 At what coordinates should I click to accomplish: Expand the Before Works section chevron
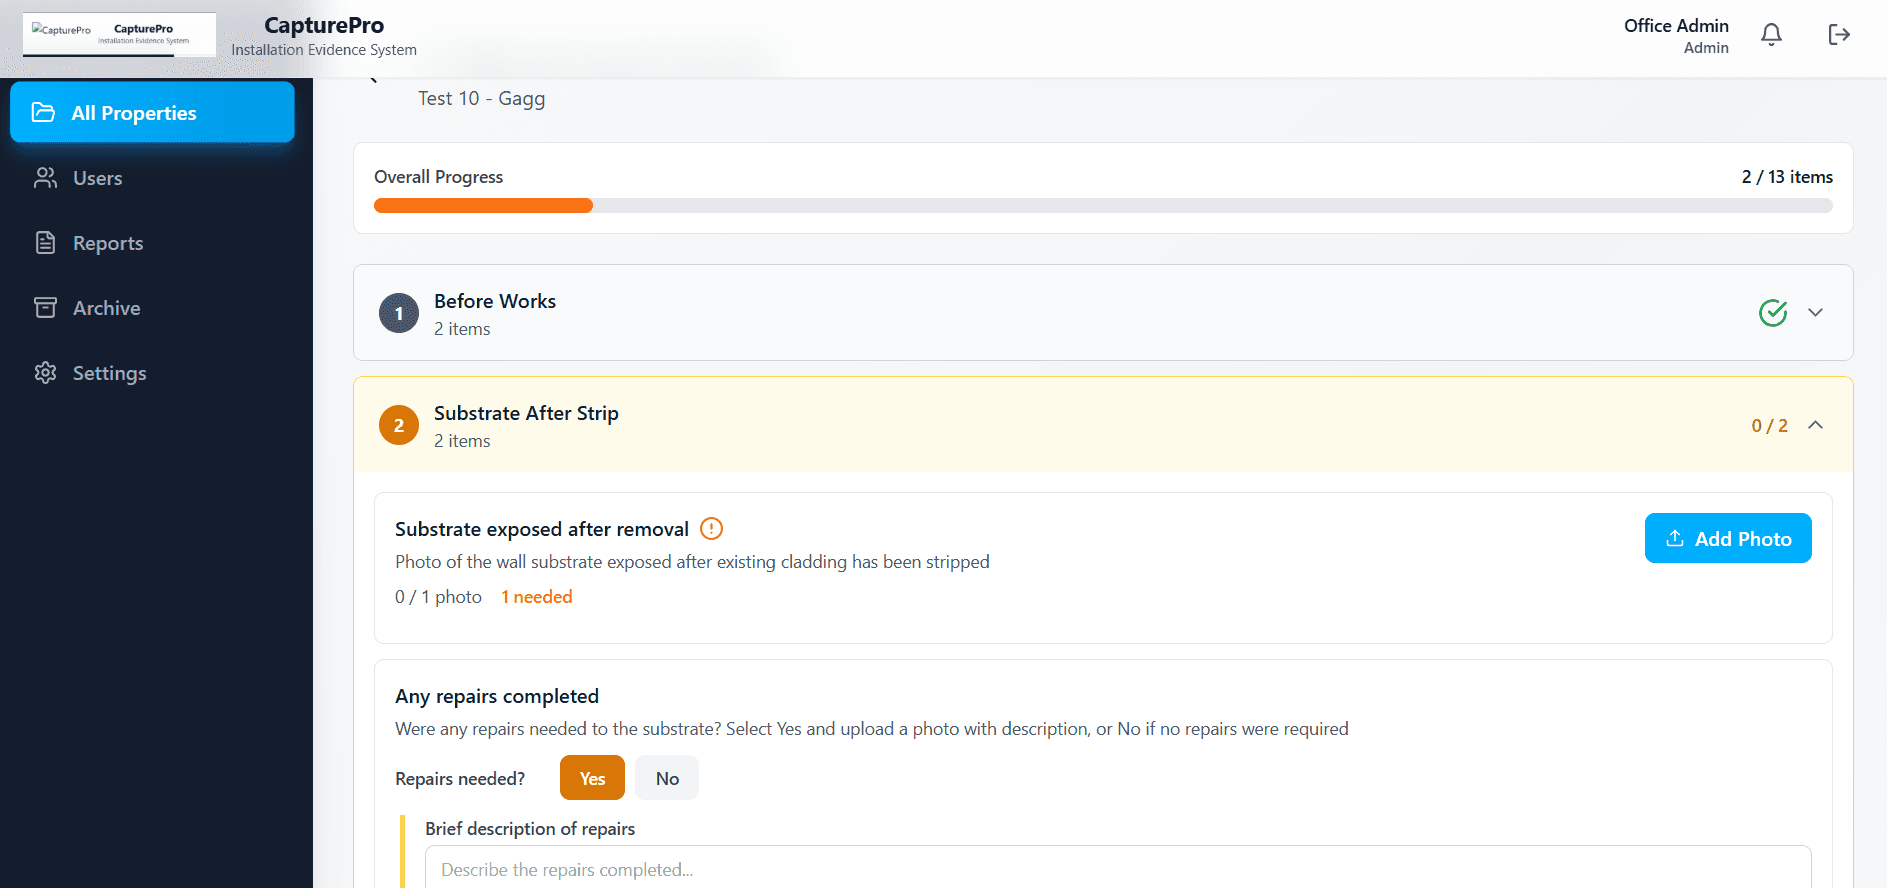[1815, 313]
